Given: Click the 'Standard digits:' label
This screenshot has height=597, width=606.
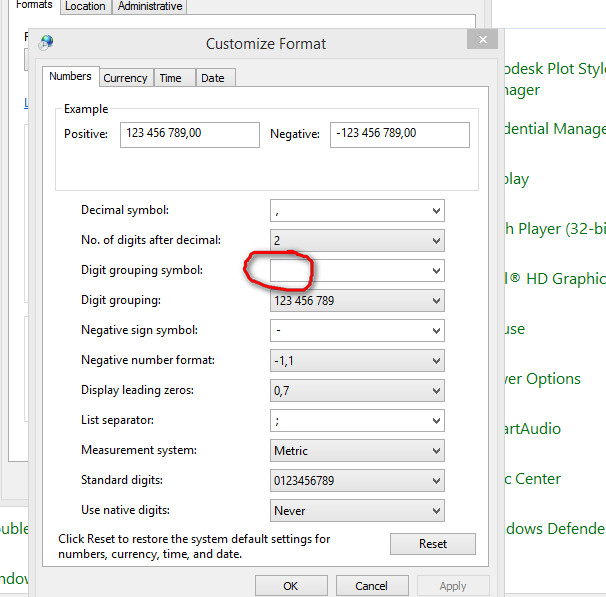Looking at the screenshot, I should click(122, 480).
